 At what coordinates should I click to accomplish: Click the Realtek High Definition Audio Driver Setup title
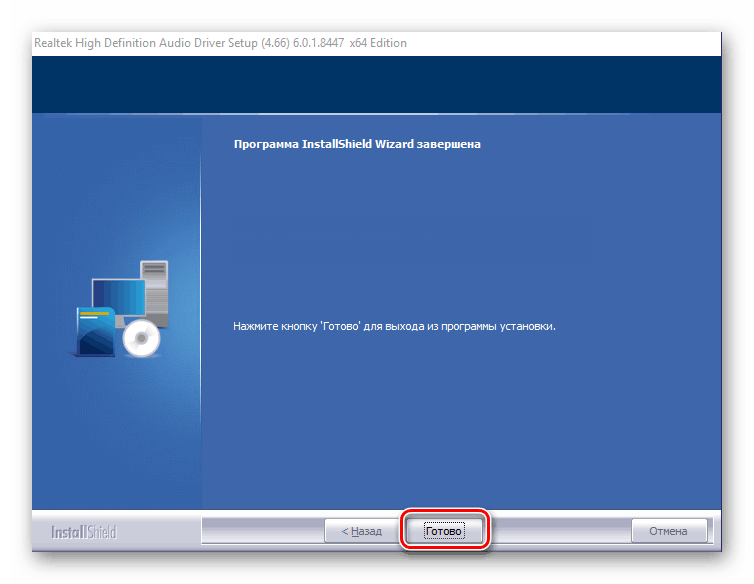point(220,43)
